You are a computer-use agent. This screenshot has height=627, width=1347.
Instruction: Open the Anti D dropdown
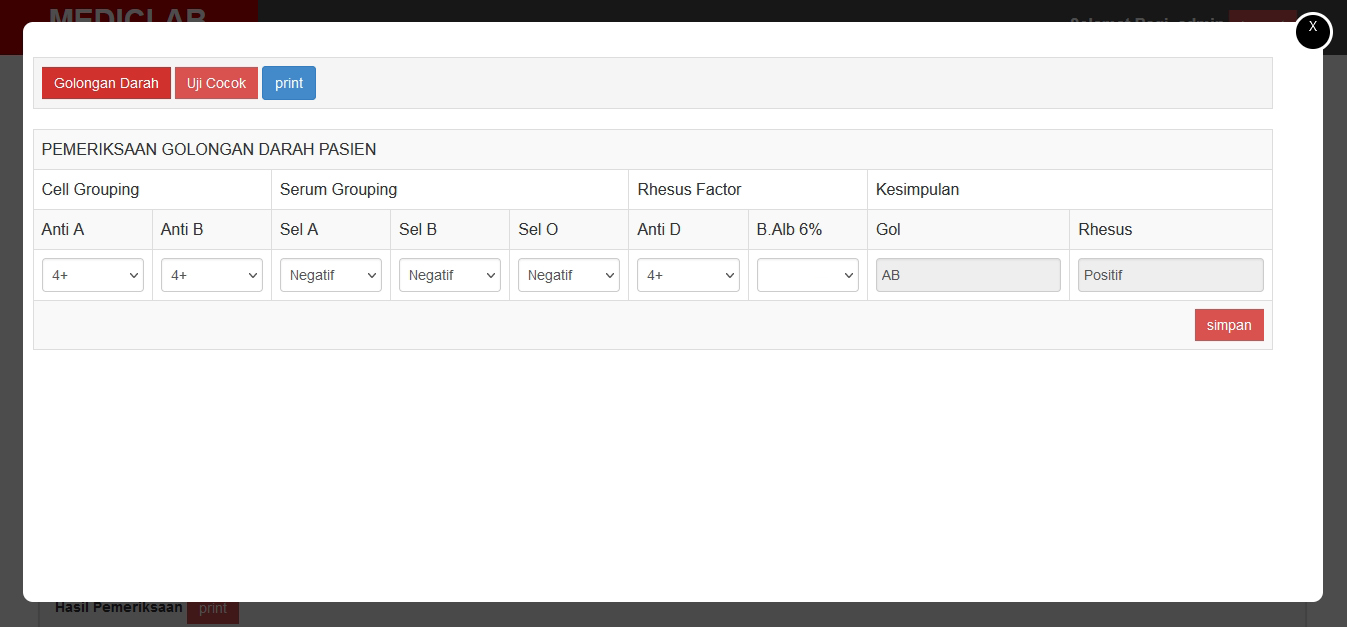[688, 275]
